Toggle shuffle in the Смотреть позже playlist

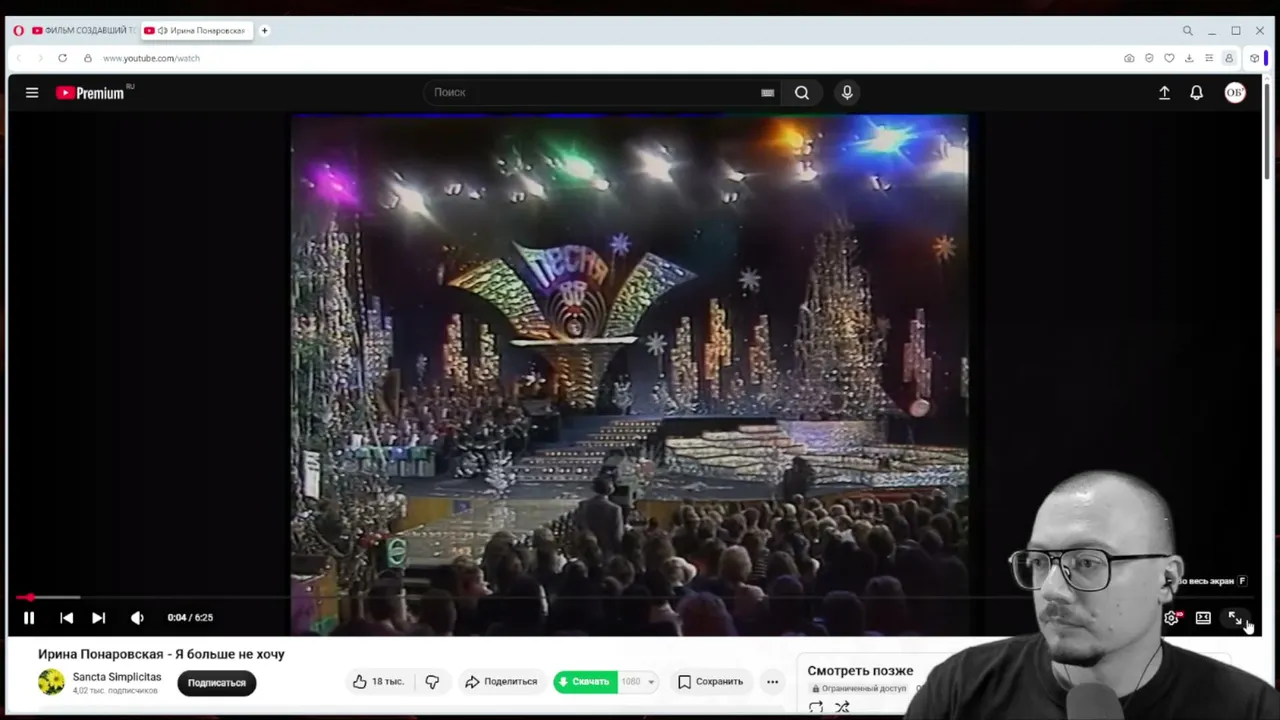[842, 707]
